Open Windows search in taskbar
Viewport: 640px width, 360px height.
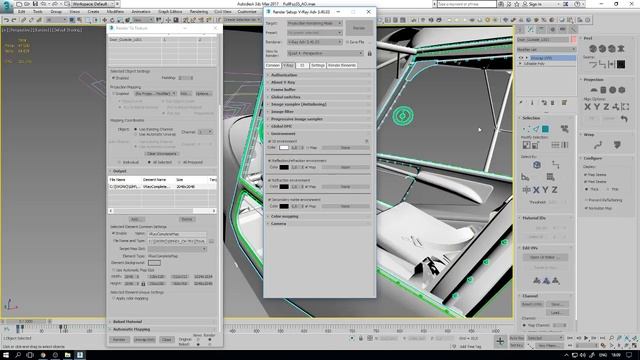(18, 355)
